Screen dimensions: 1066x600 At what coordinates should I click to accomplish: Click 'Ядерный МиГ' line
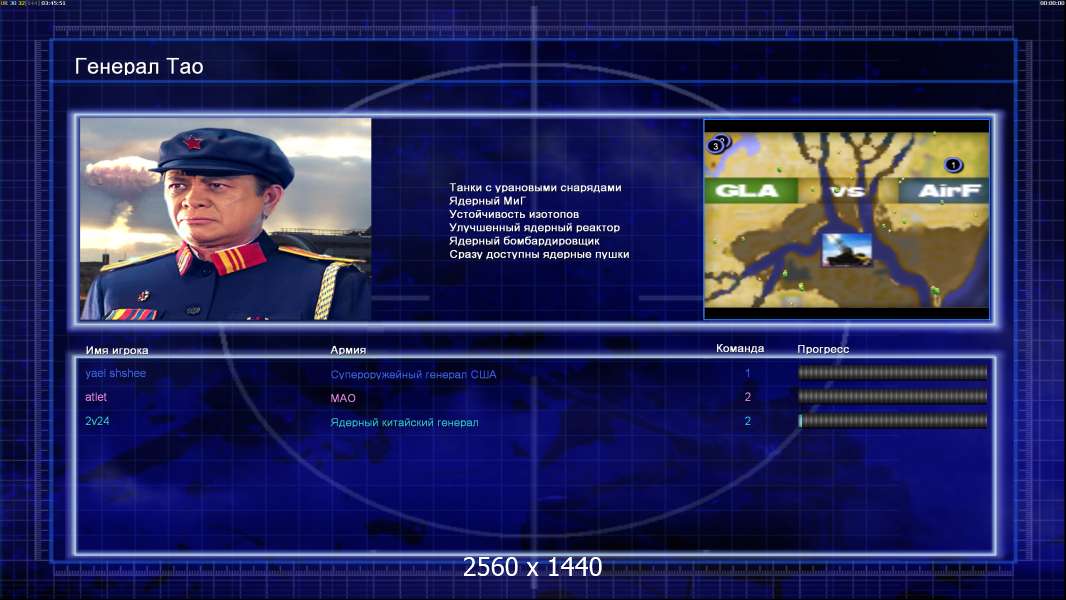pyautogui.click(x=487, y=201)
